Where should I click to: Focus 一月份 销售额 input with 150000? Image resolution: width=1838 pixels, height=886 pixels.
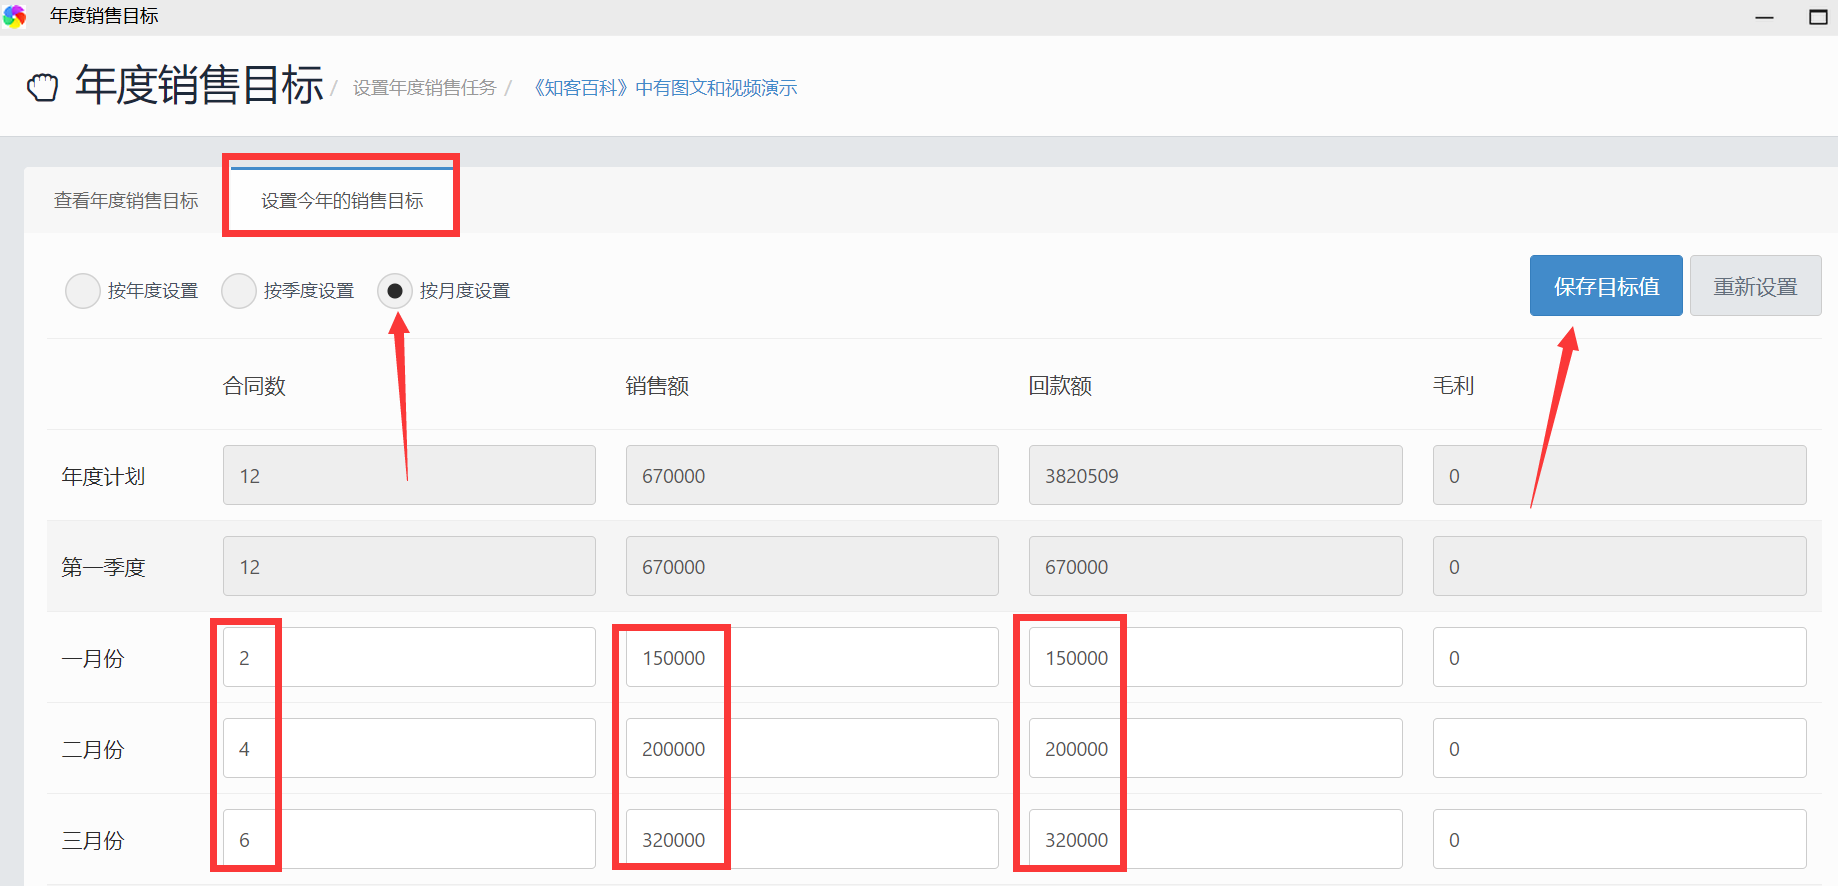[x=812, y=657]
